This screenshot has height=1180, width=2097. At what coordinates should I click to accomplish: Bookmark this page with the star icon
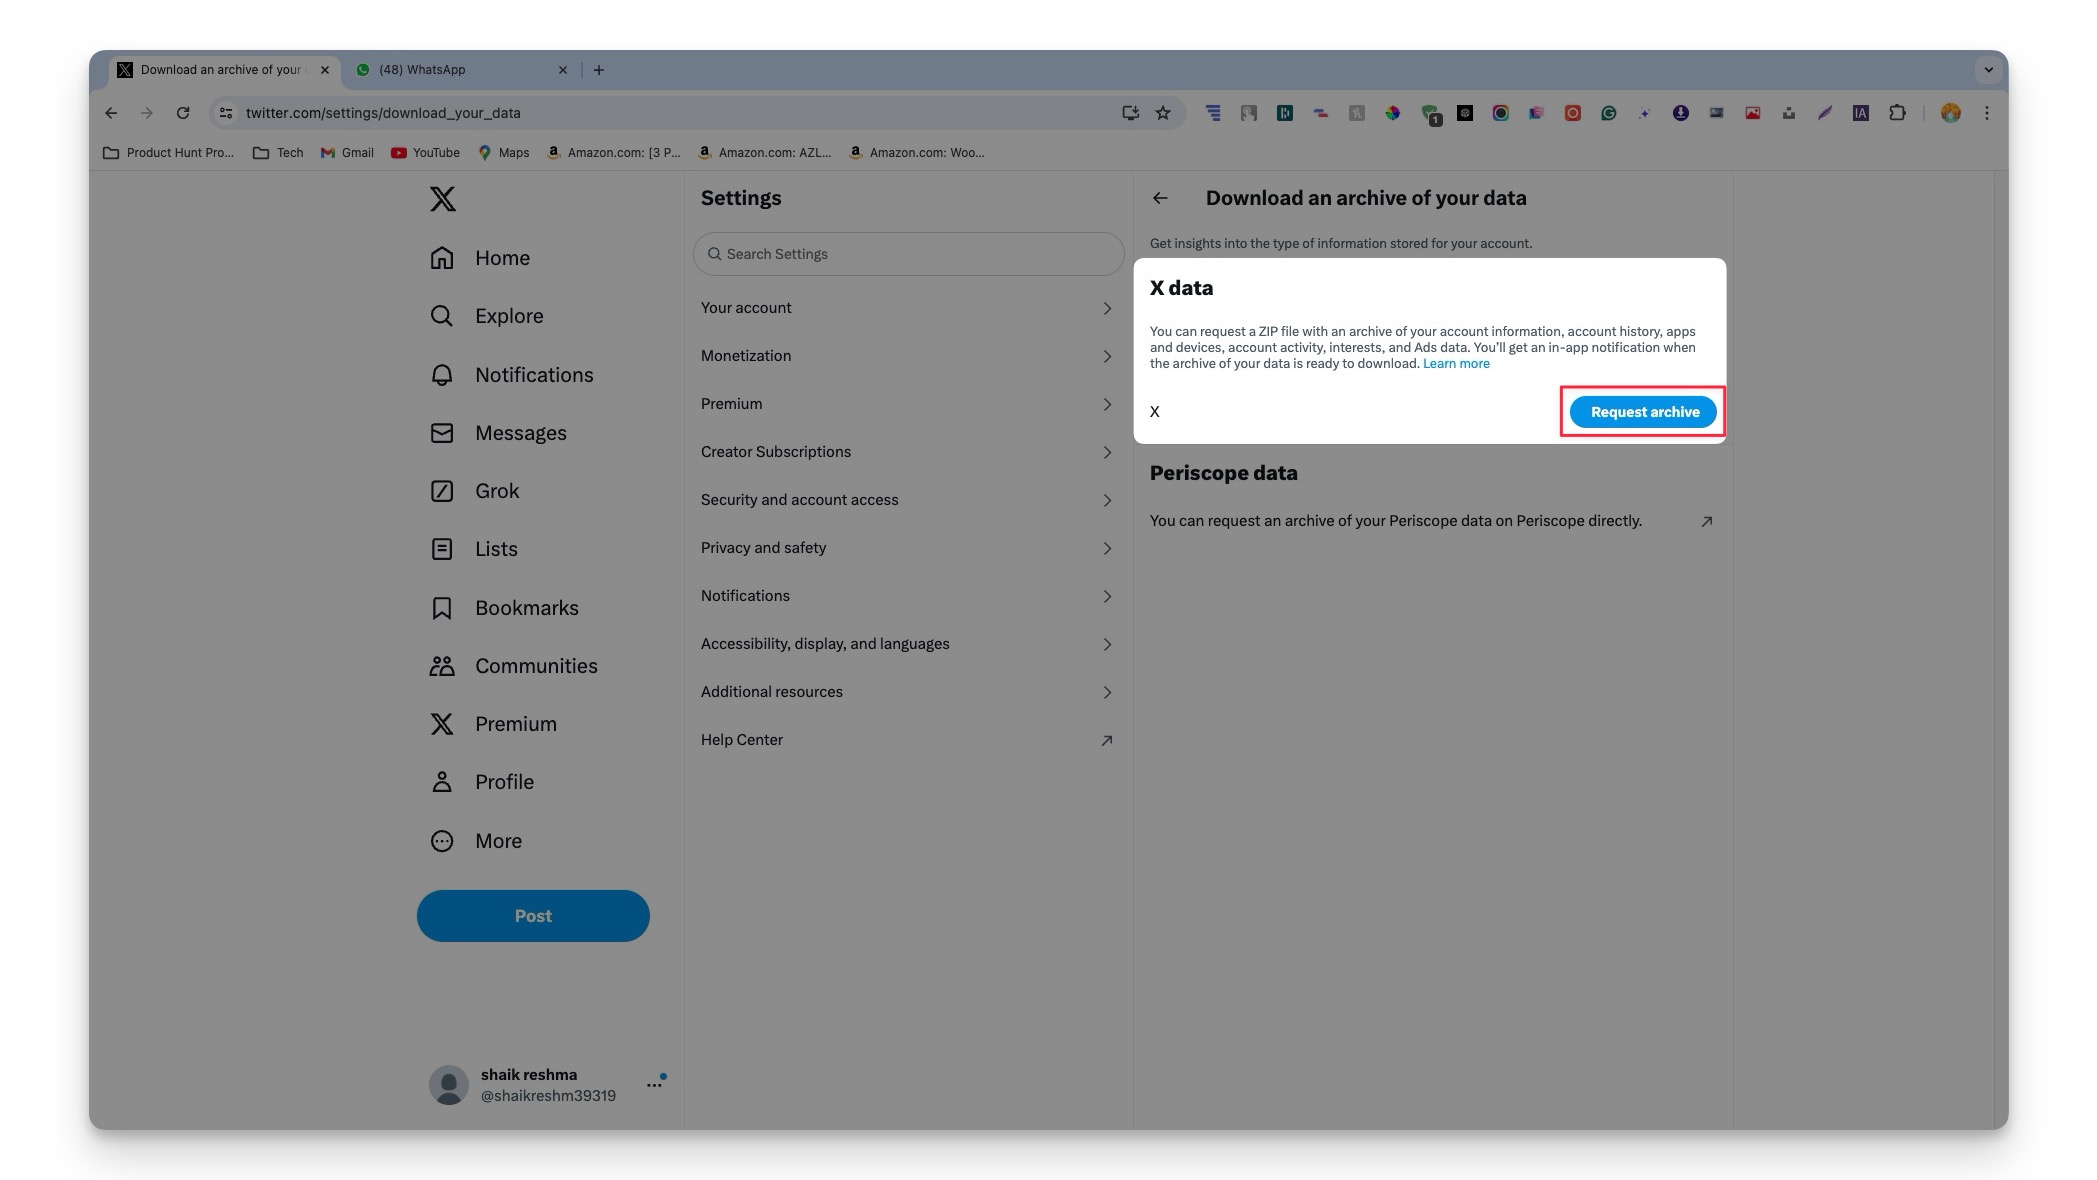pyautogui.click(x=1163, y=113)
